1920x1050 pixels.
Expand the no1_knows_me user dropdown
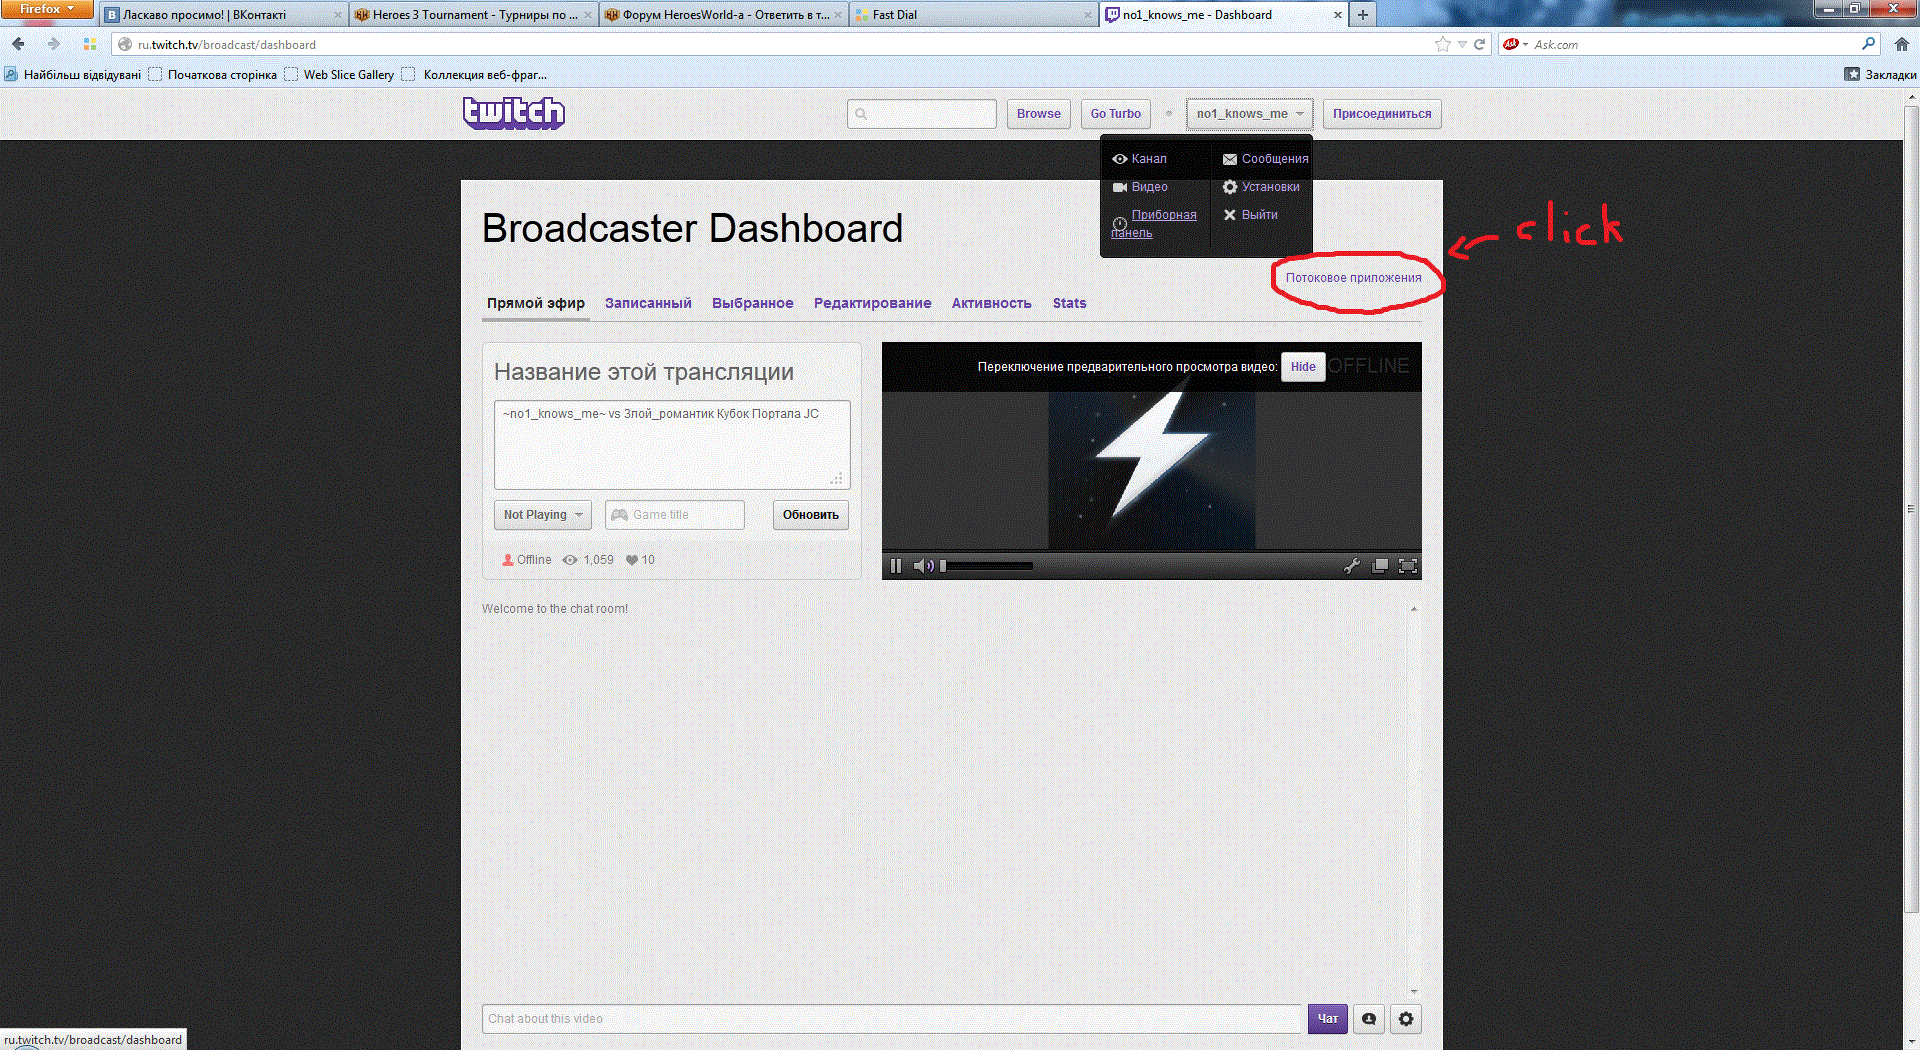click(x=1250, y=114)
